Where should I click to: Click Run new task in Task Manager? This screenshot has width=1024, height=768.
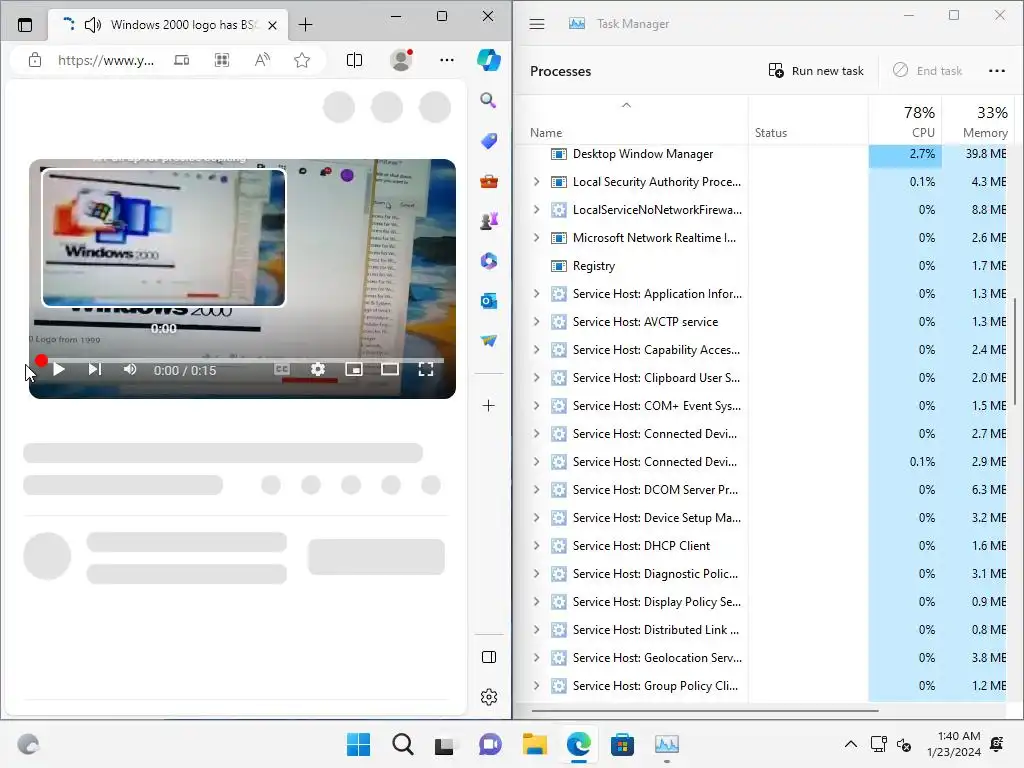816,71
